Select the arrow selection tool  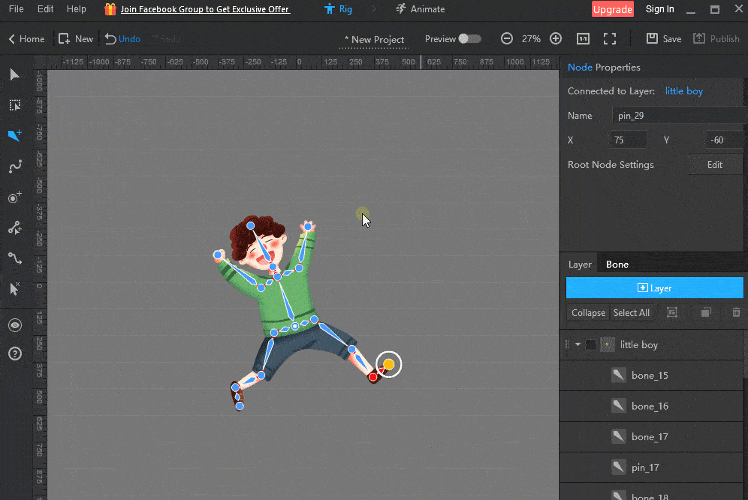tap(14, 75)
